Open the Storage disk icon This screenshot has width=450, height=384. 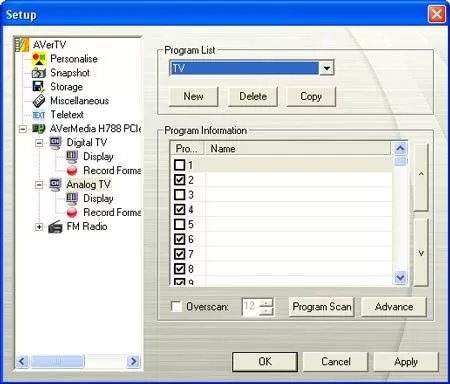click(x=38, y=87)
